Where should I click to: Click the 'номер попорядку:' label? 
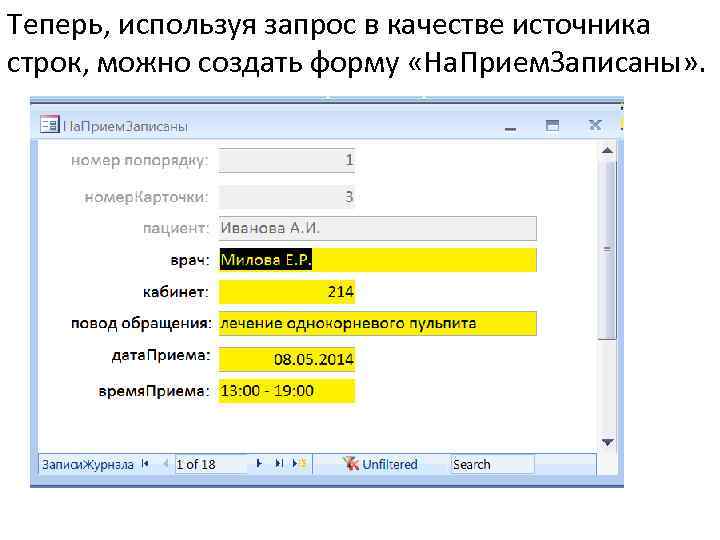pos(140,161)
